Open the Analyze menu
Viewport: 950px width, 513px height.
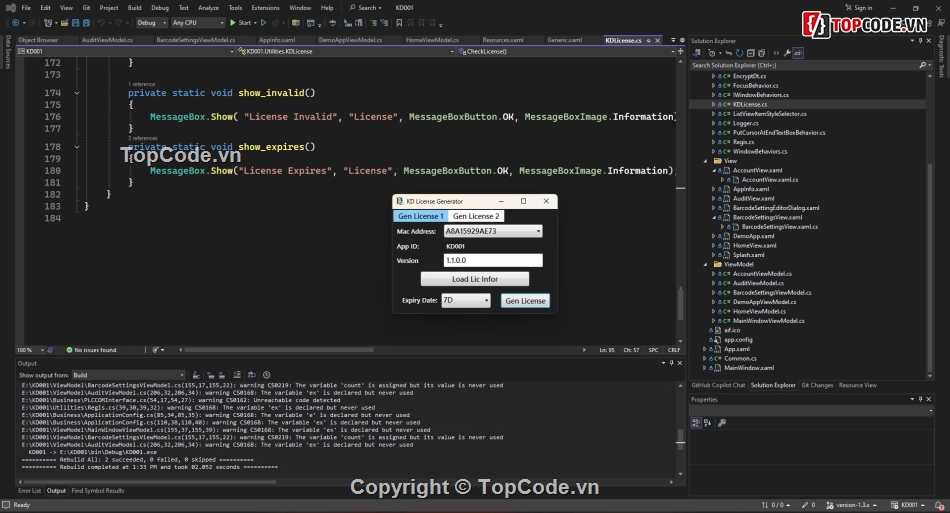(208, 8)
